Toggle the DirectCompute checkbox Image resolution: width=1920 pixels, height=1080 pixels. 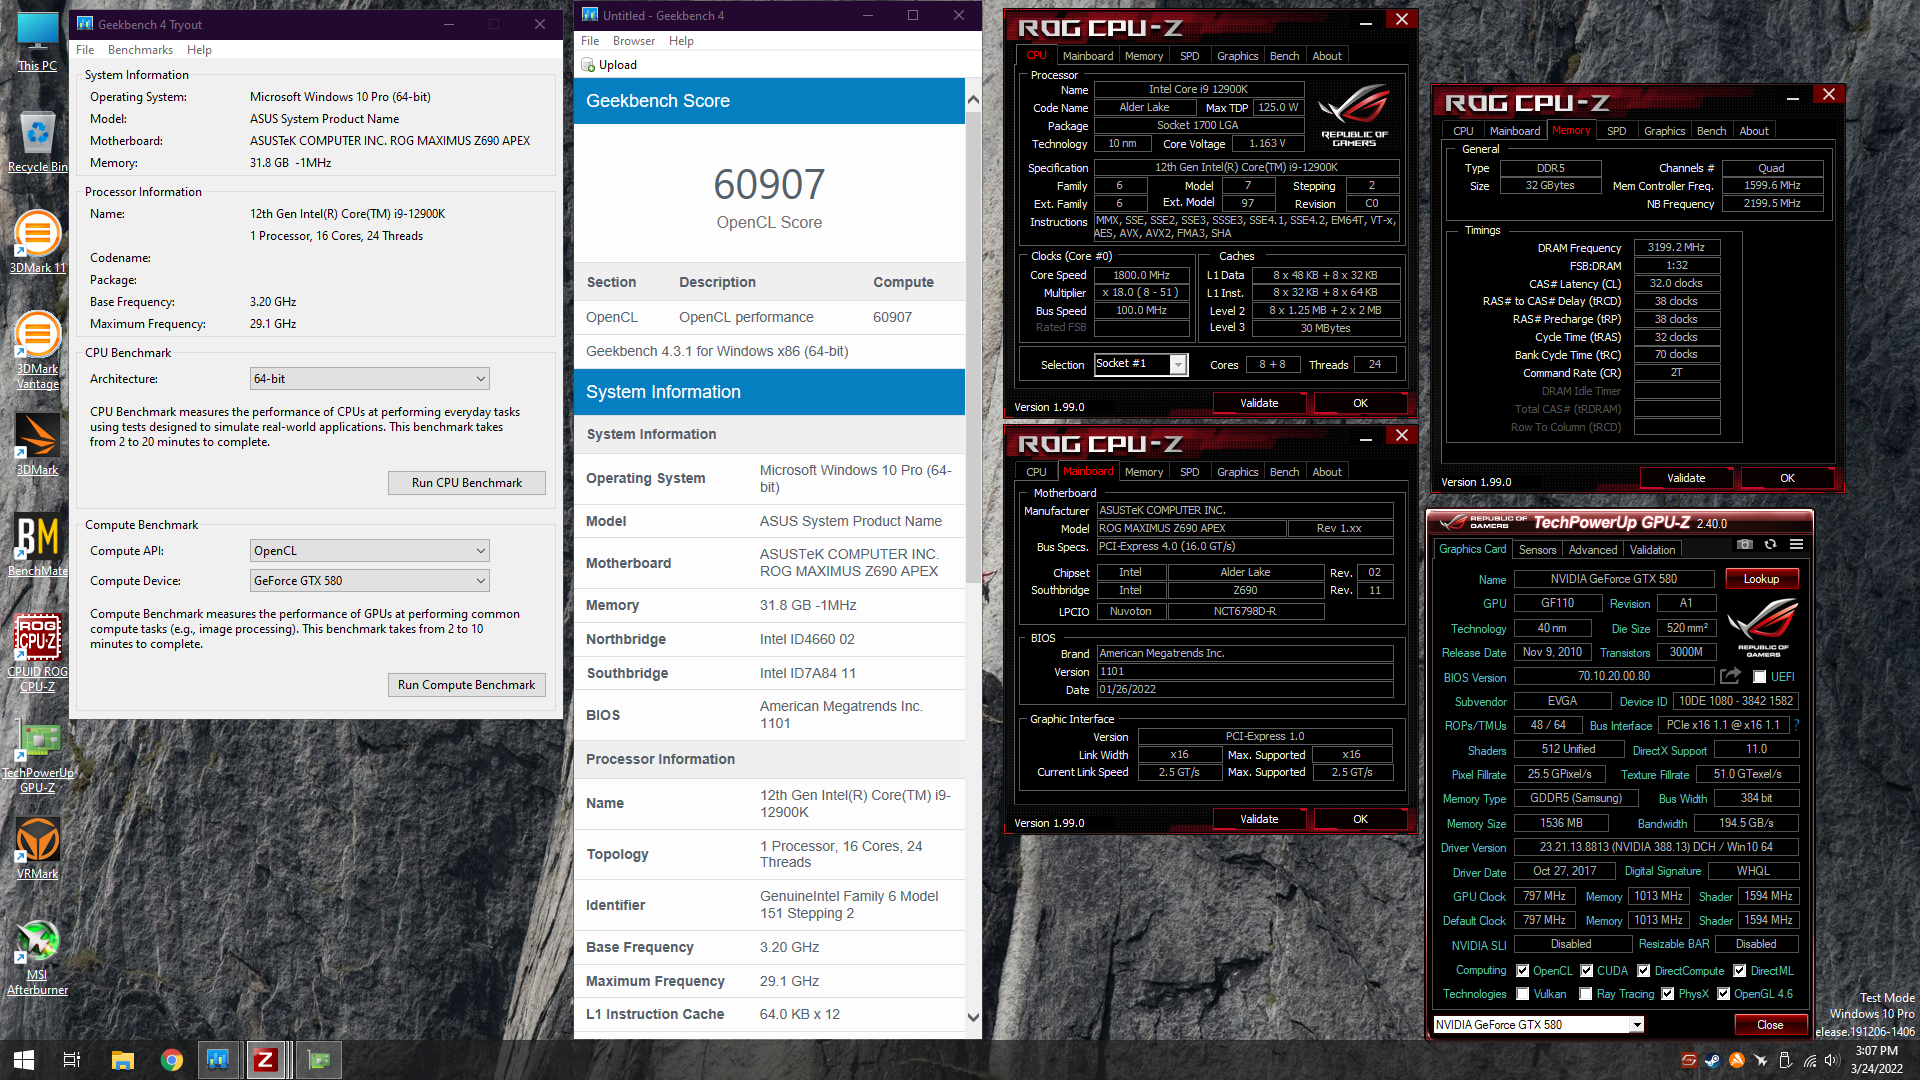[x=1644, y=971]
